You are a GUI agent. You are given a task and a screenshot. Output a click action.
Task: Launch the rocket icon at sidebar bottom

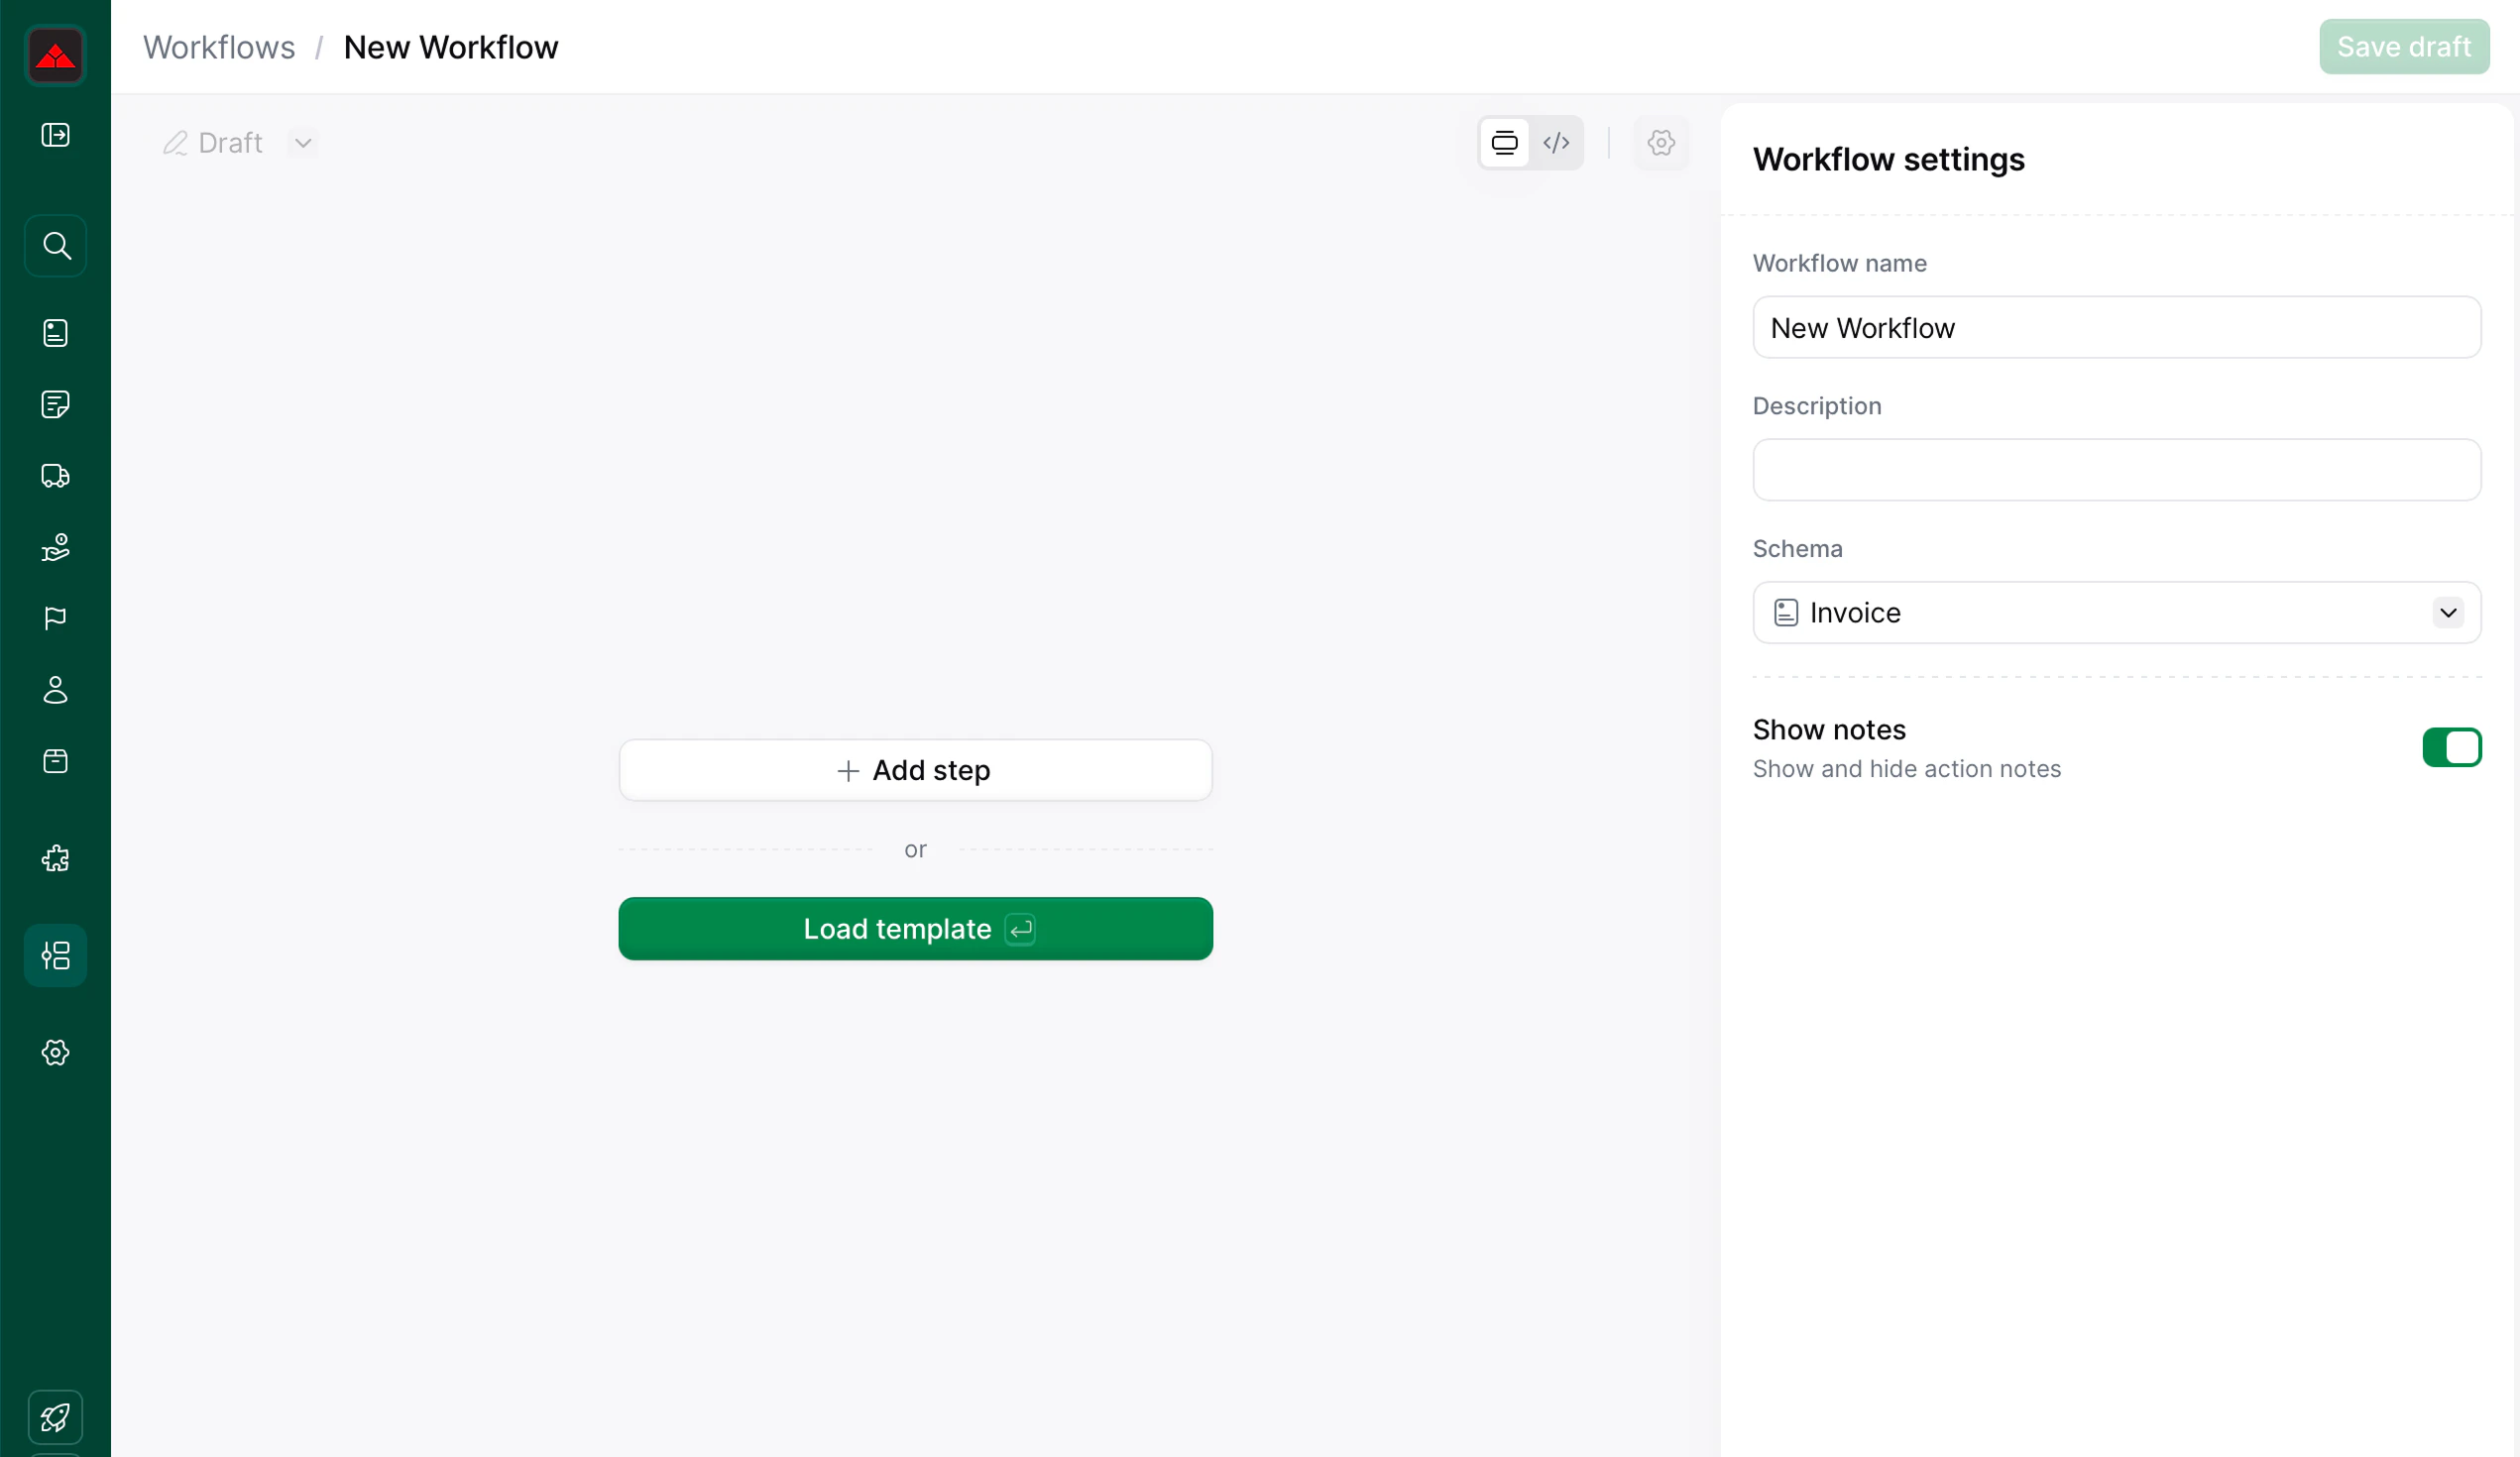[55, 1416]
